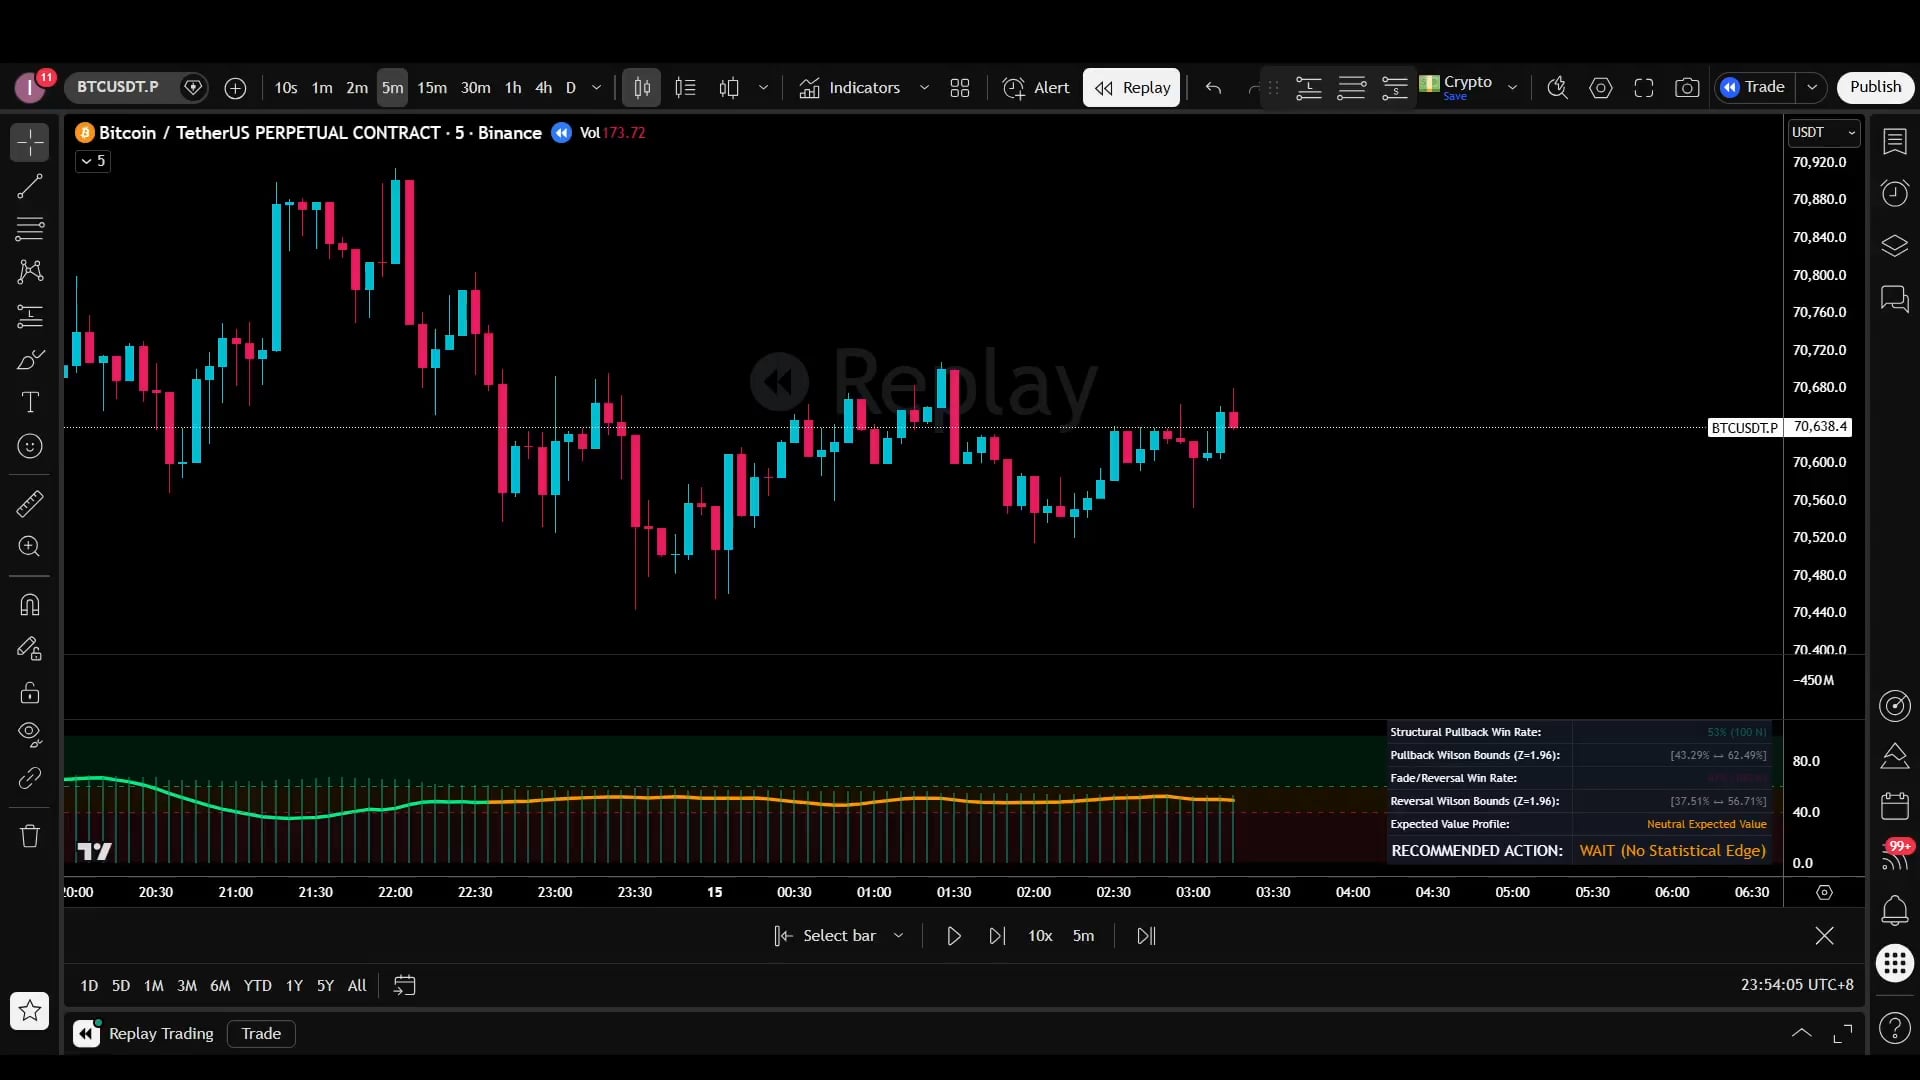
Task: Open the alerts clock panel
Action: pos(1895,193)
